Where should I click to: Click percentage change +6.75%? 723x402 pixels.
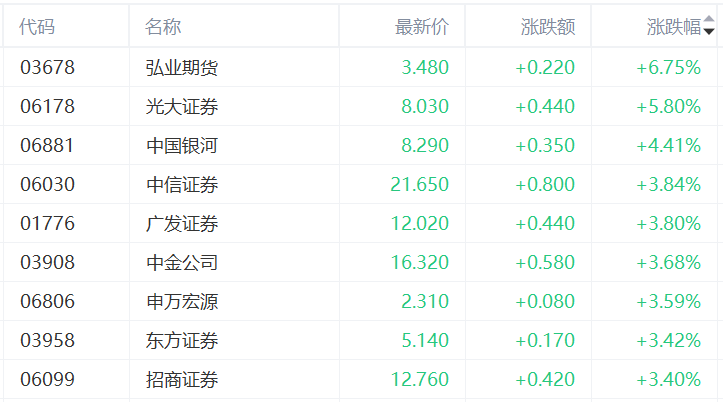coord(669,67)
